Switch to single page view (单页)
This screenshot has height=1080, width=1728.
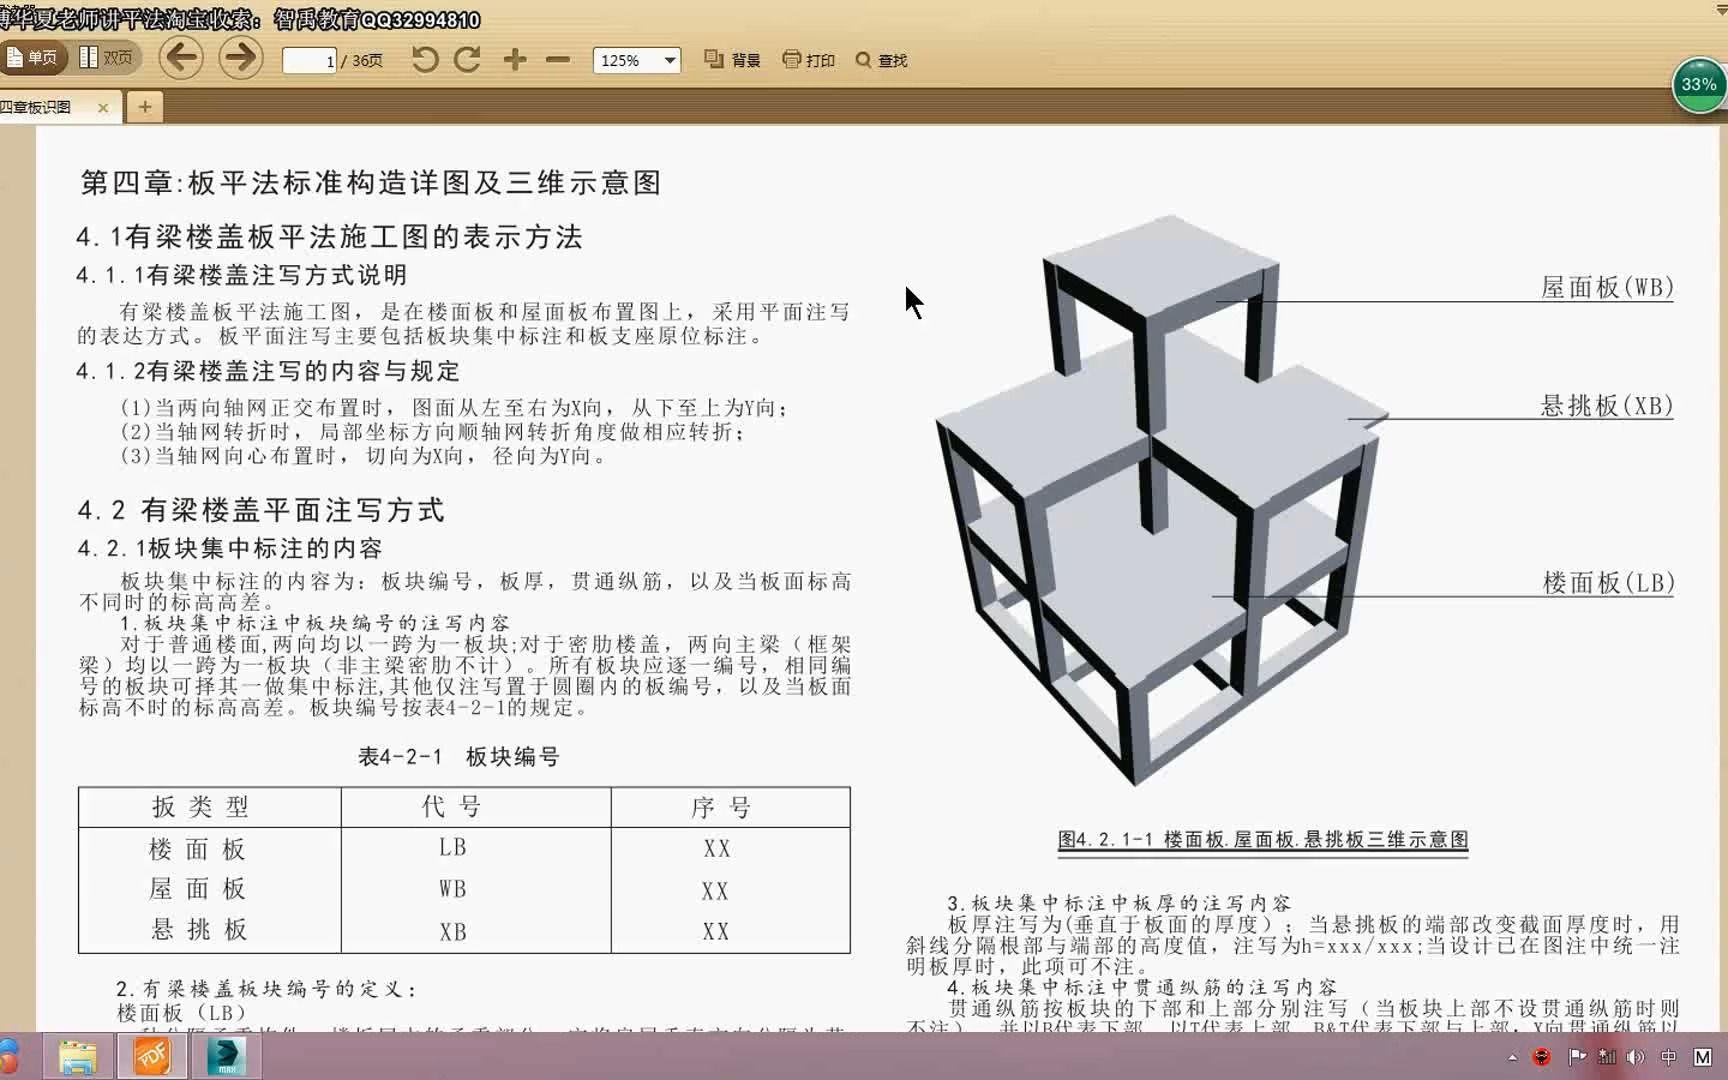[x=33, y=58]
